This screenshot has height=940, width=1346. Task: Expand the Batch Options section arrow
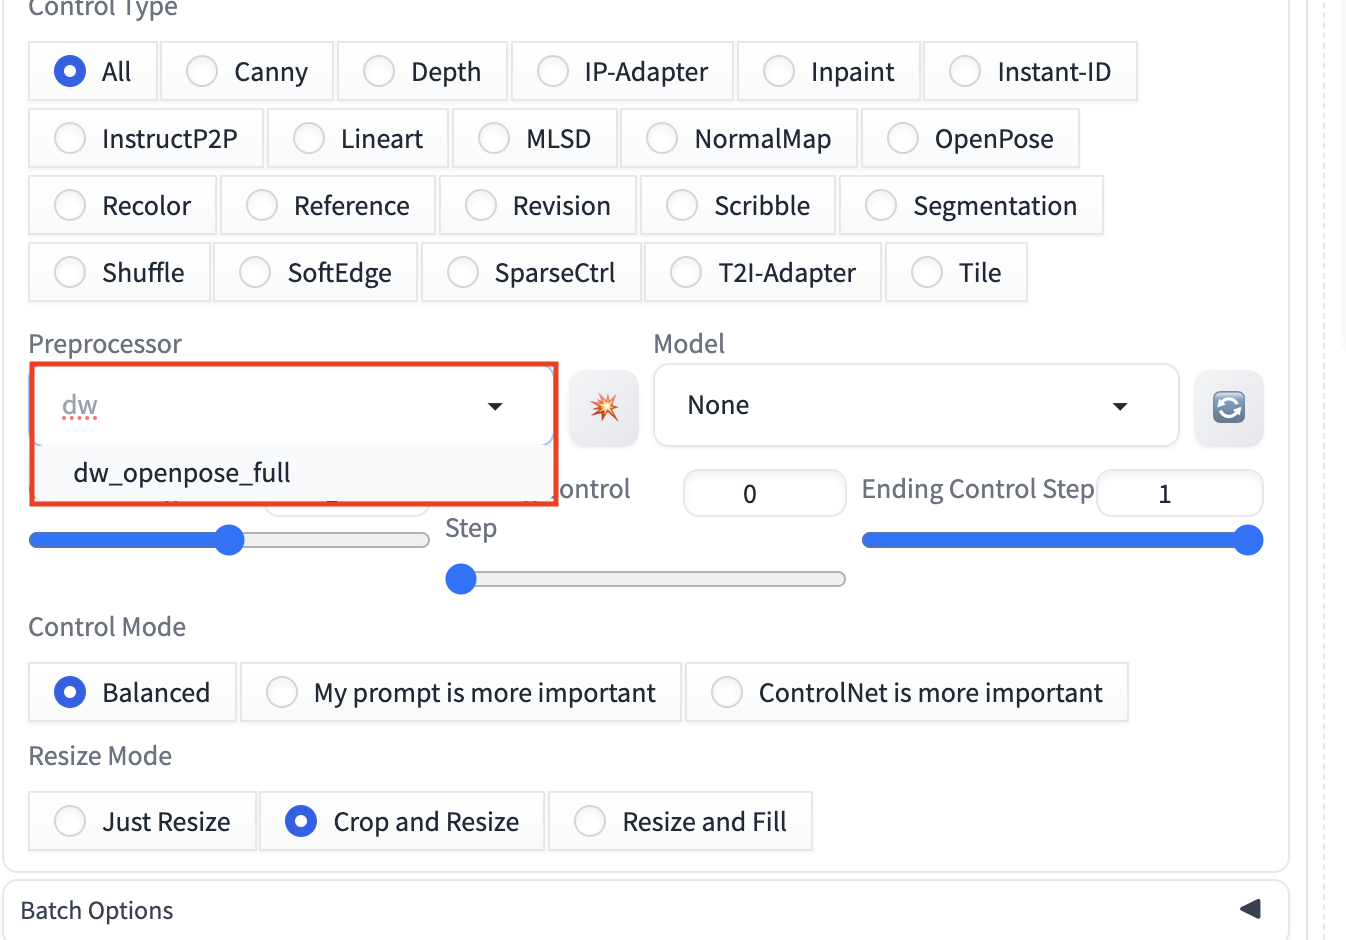coord(1250,909)
